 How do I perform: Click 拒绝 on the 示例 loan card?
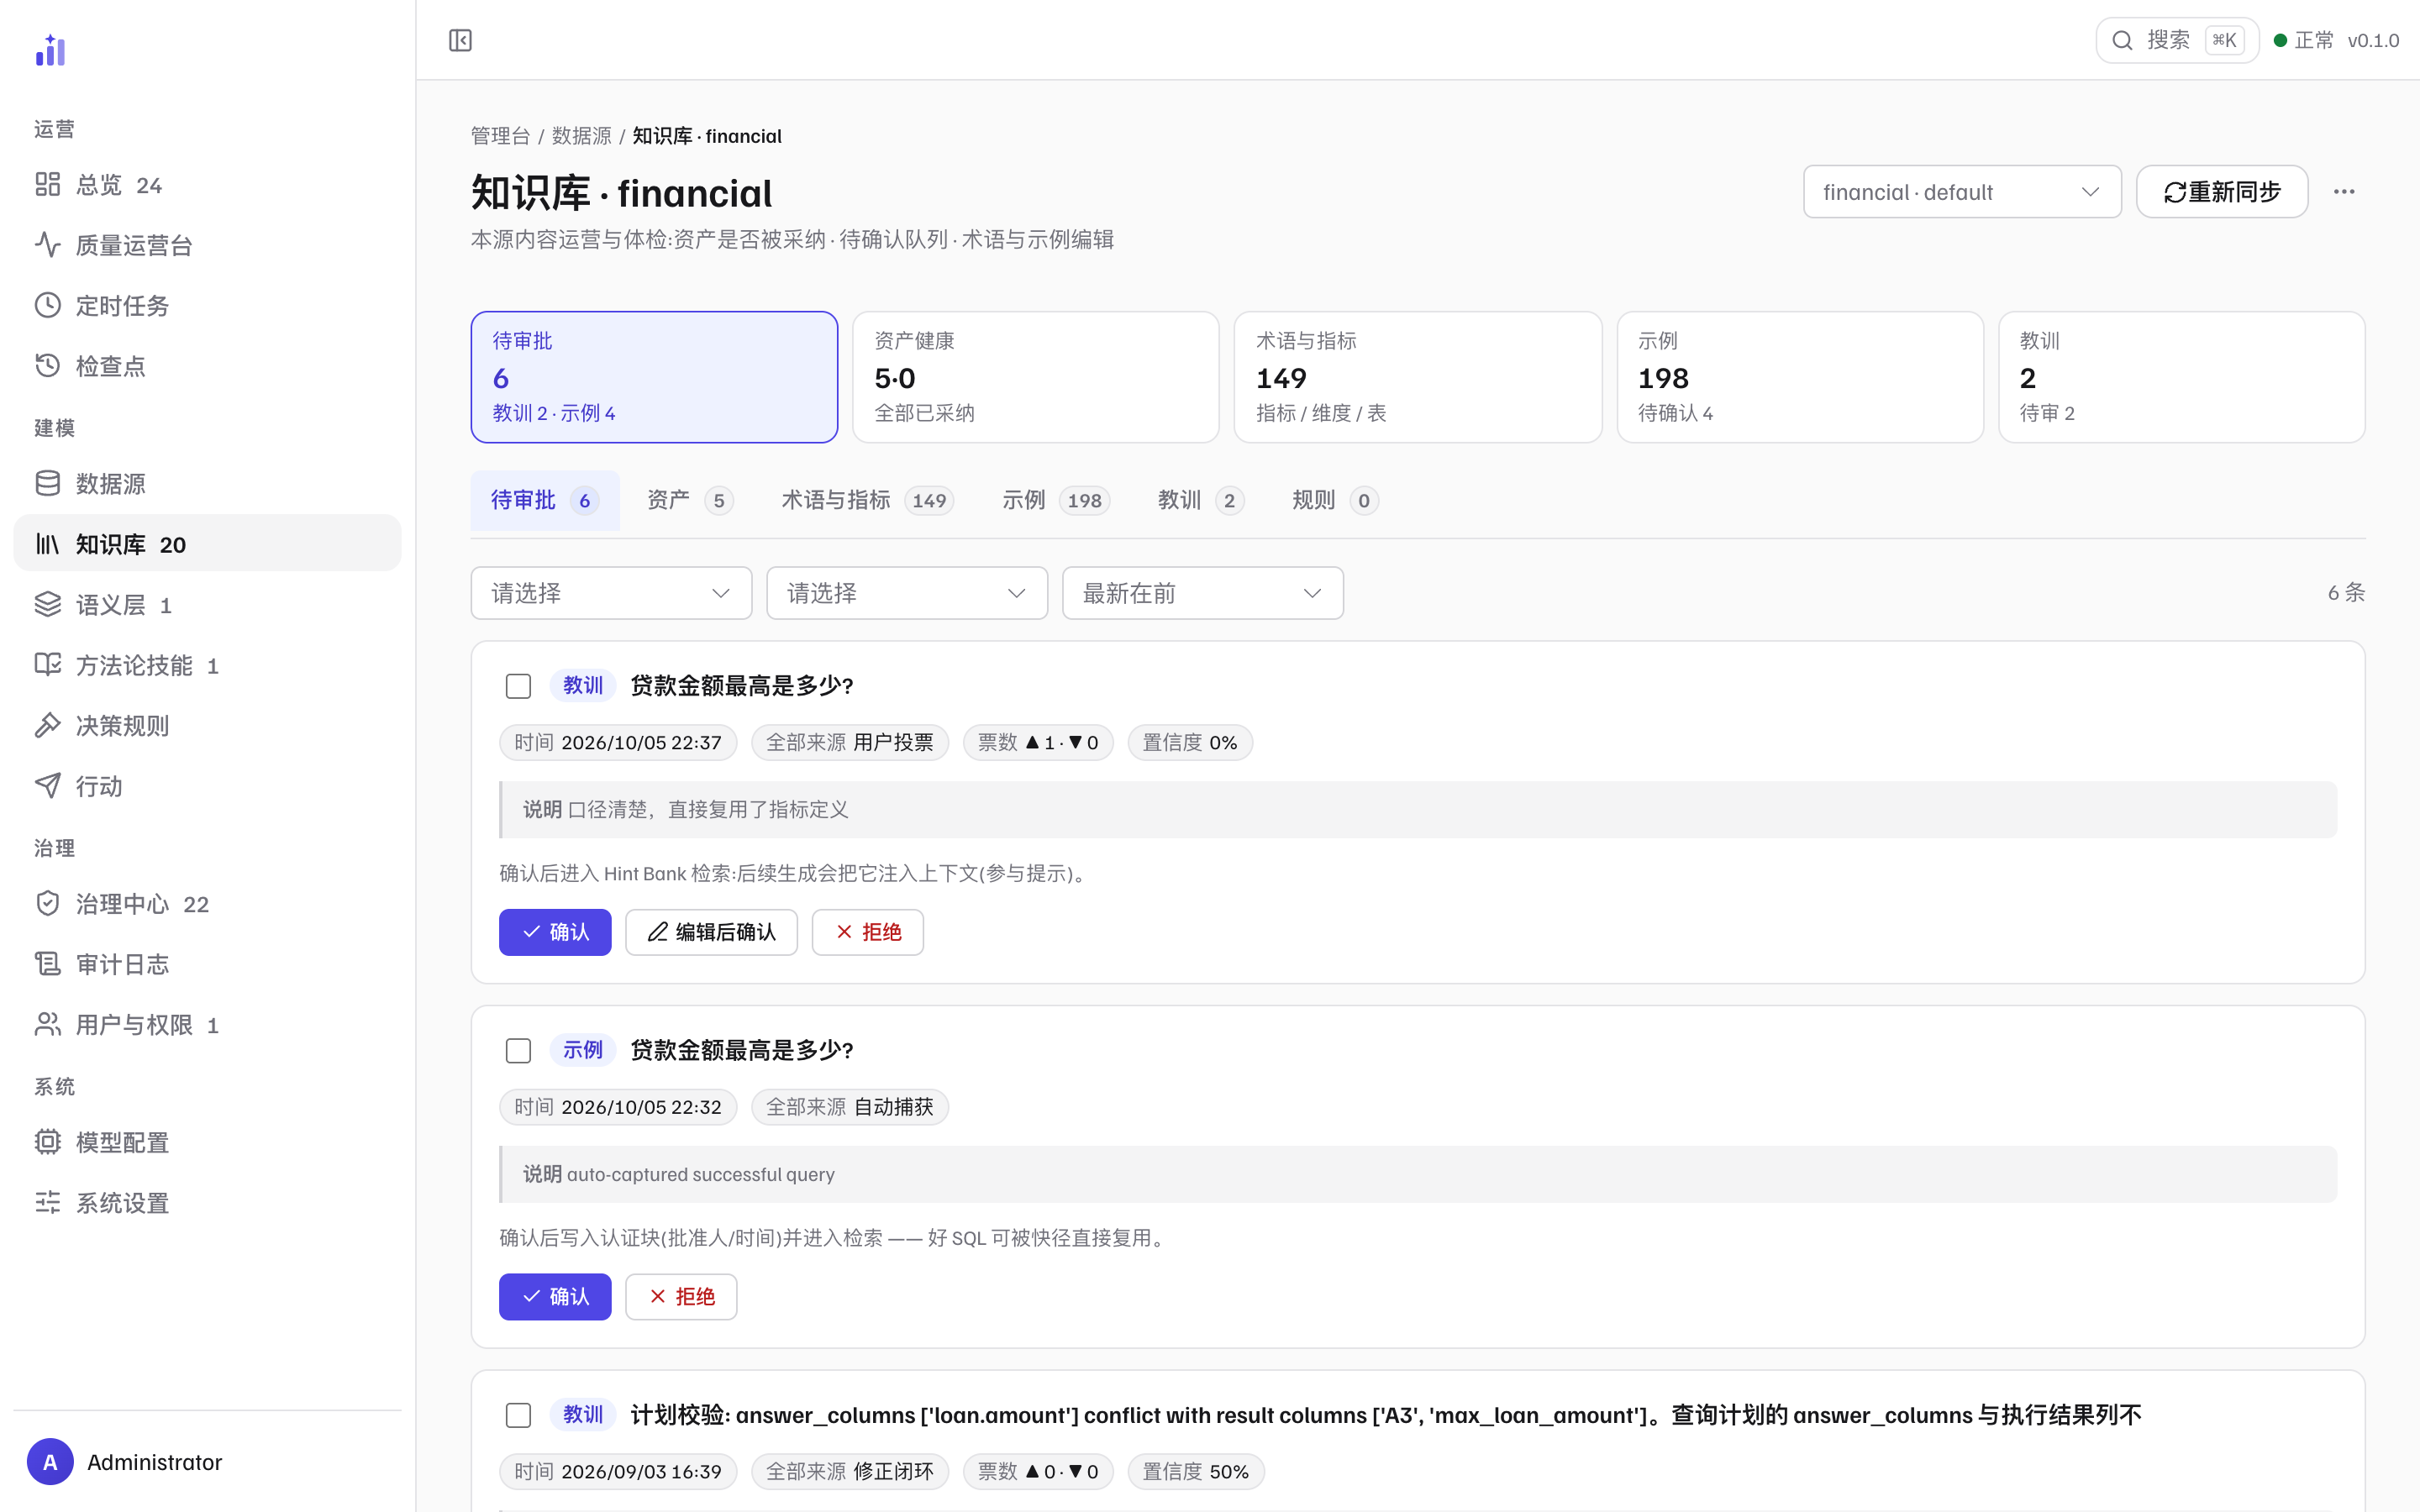pyautogui.click(x=681, y=1297)
